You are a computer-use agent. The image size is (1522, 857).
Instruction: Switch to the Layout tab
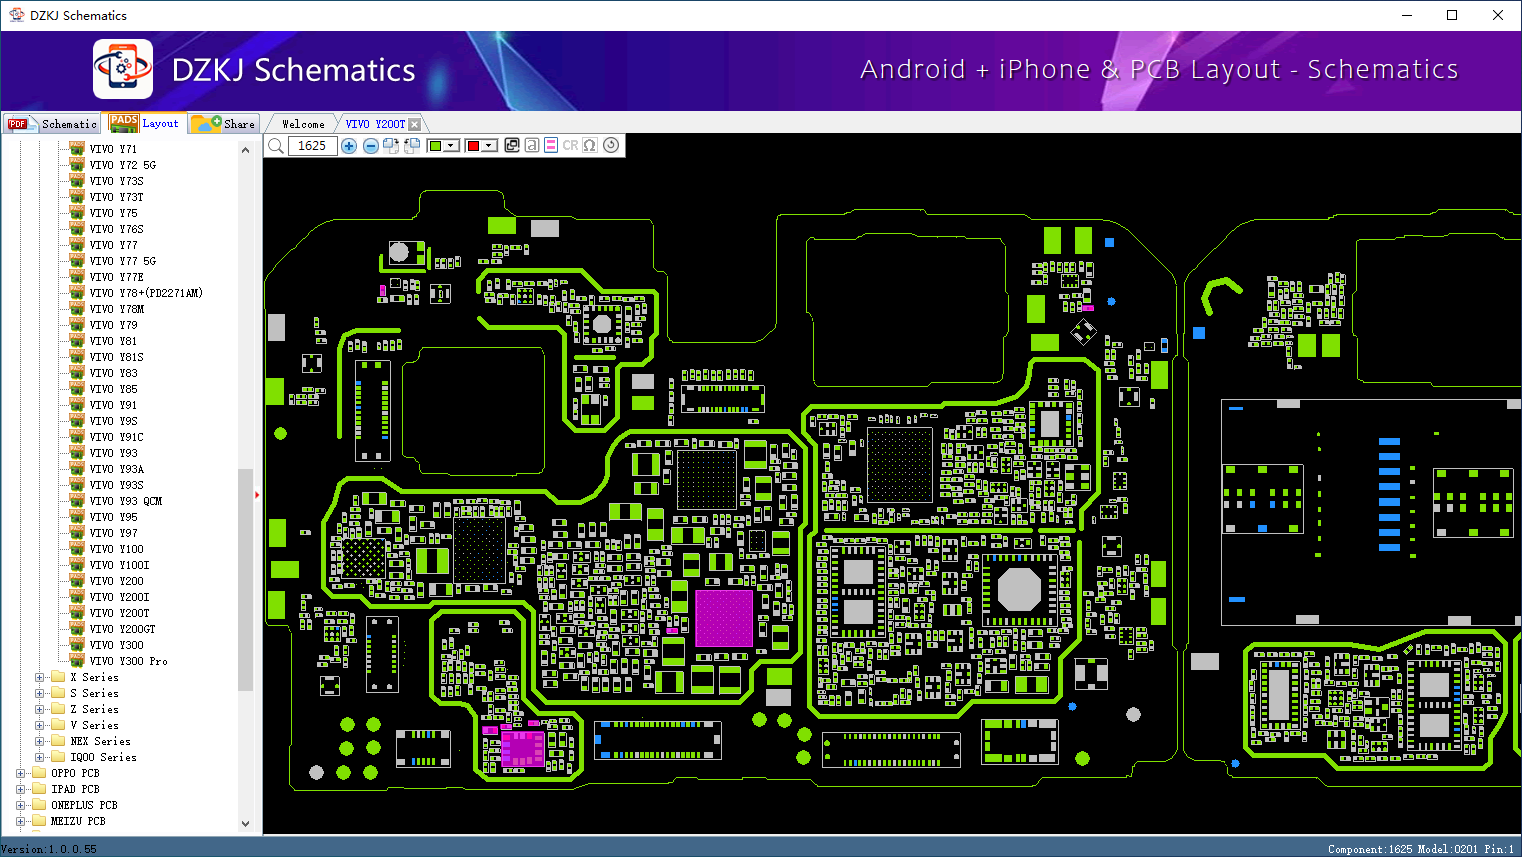pos(146,123)
